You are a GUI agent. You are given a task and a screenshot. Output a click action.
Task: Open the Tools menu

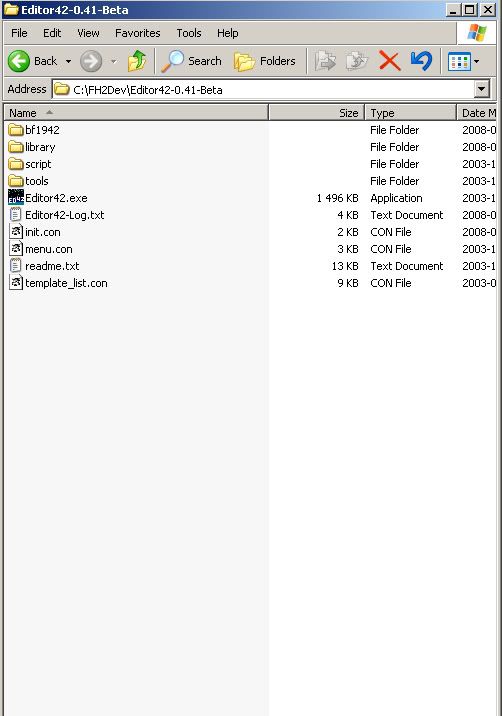189,33
